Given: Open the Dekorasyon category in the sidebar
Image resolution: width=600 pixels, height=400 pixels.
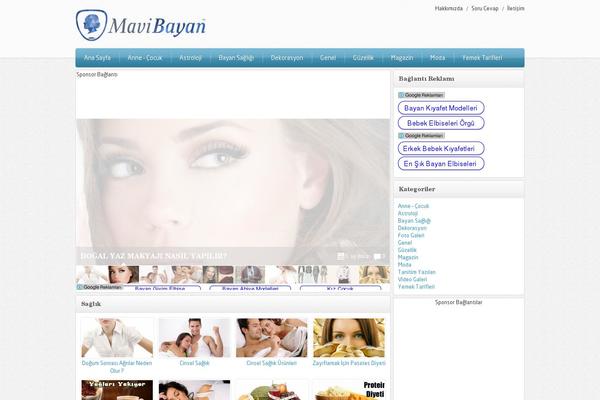Looking at the screenshot, I should coord(412,228).
